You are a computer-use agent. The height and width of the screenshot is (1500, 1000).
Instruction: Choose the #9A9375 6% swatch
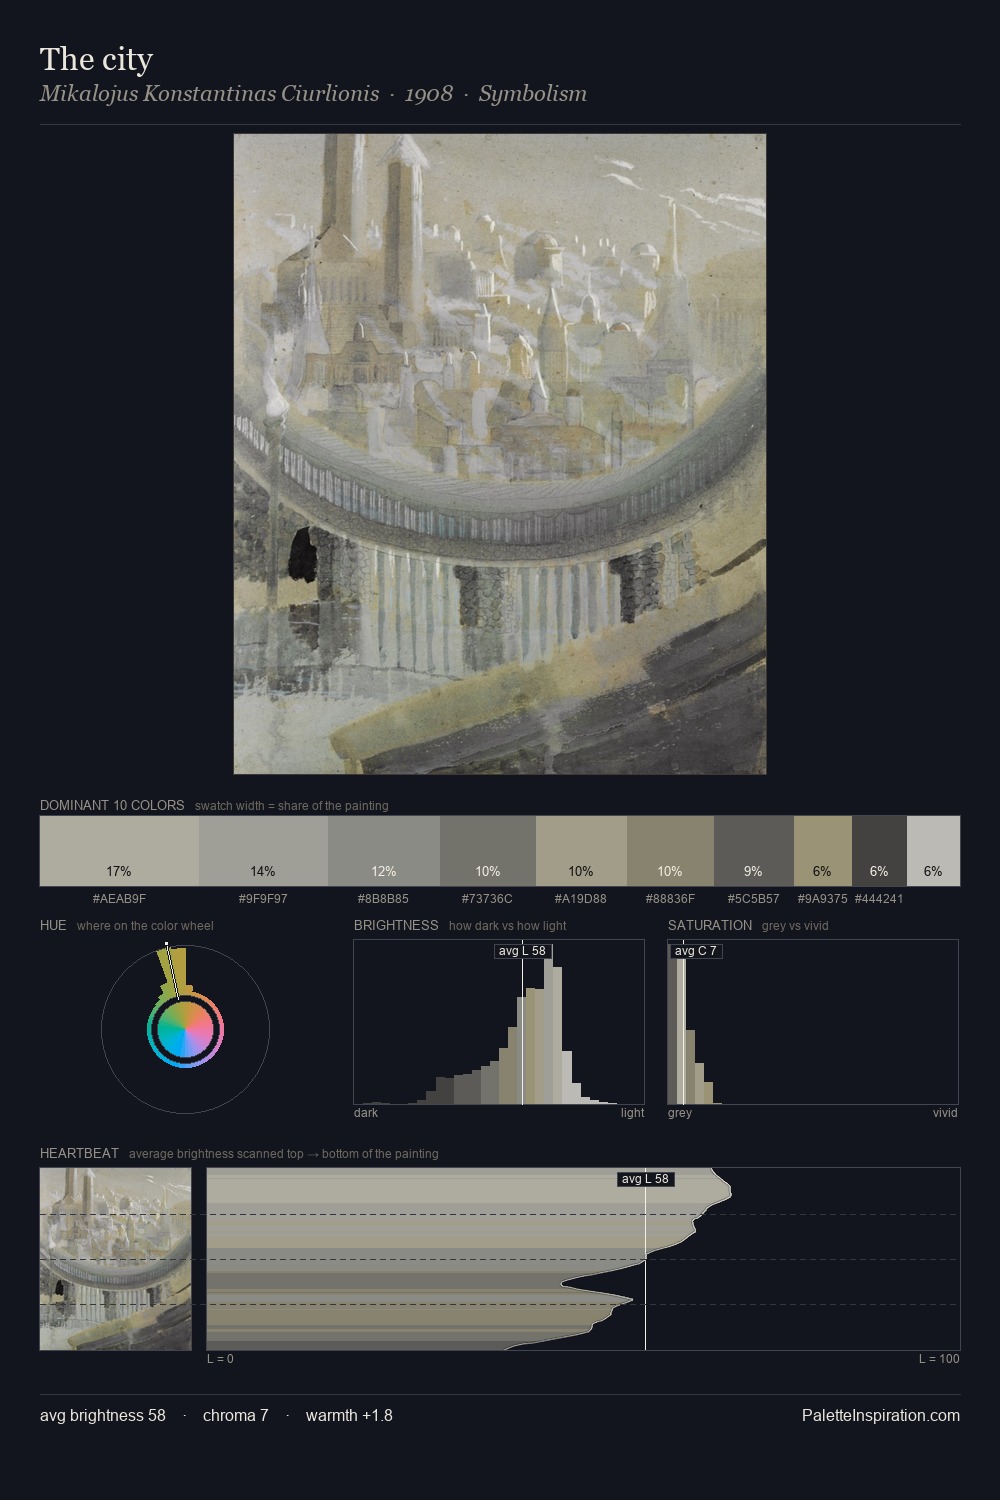point(823,851)
